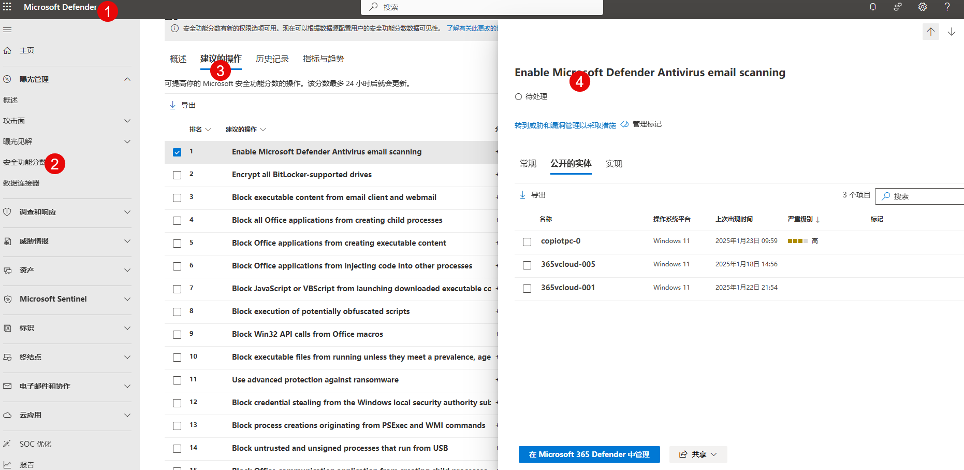
Task: Open Data connectors (数据连接器) in the sidebar
Action: [x=22, y=183]
